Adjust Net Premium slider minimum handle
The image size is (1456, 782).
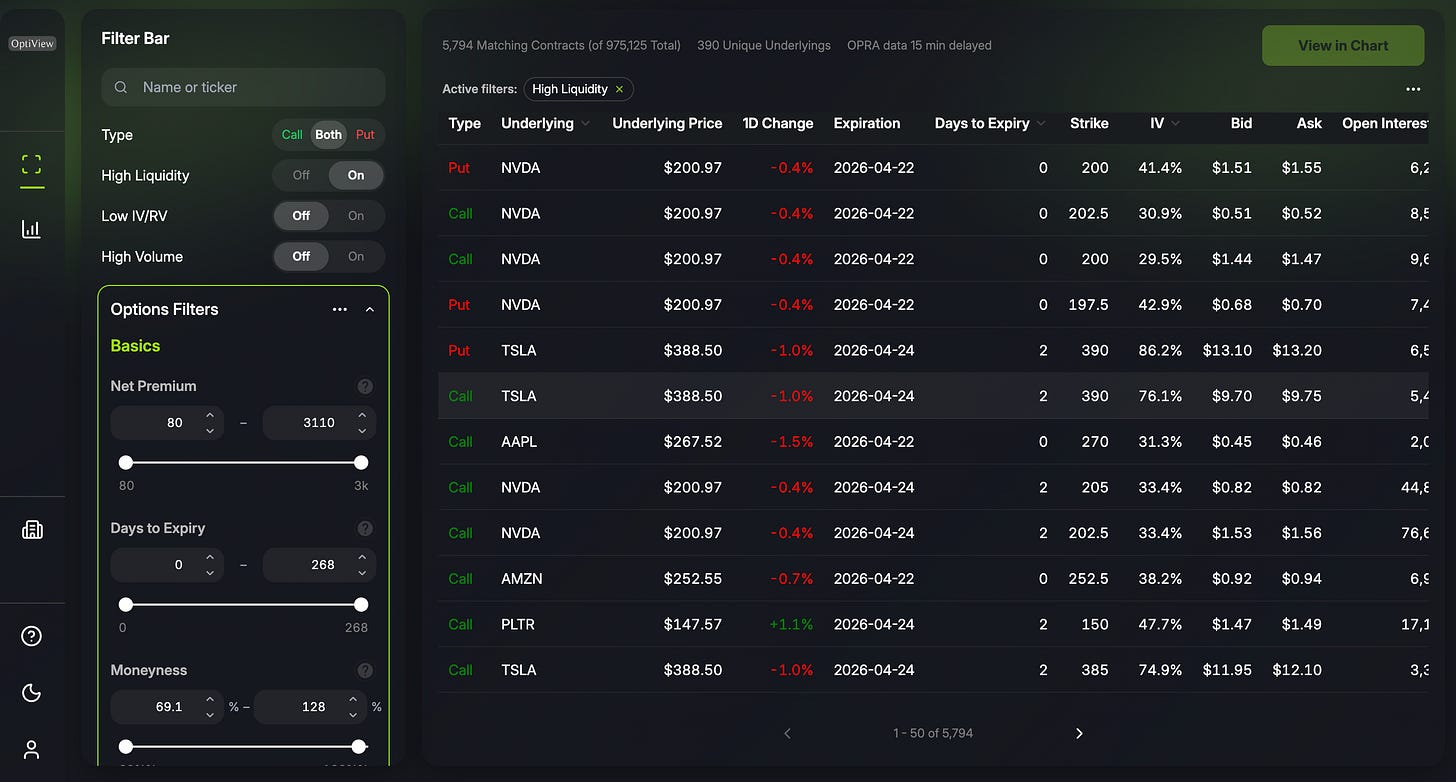126,462
